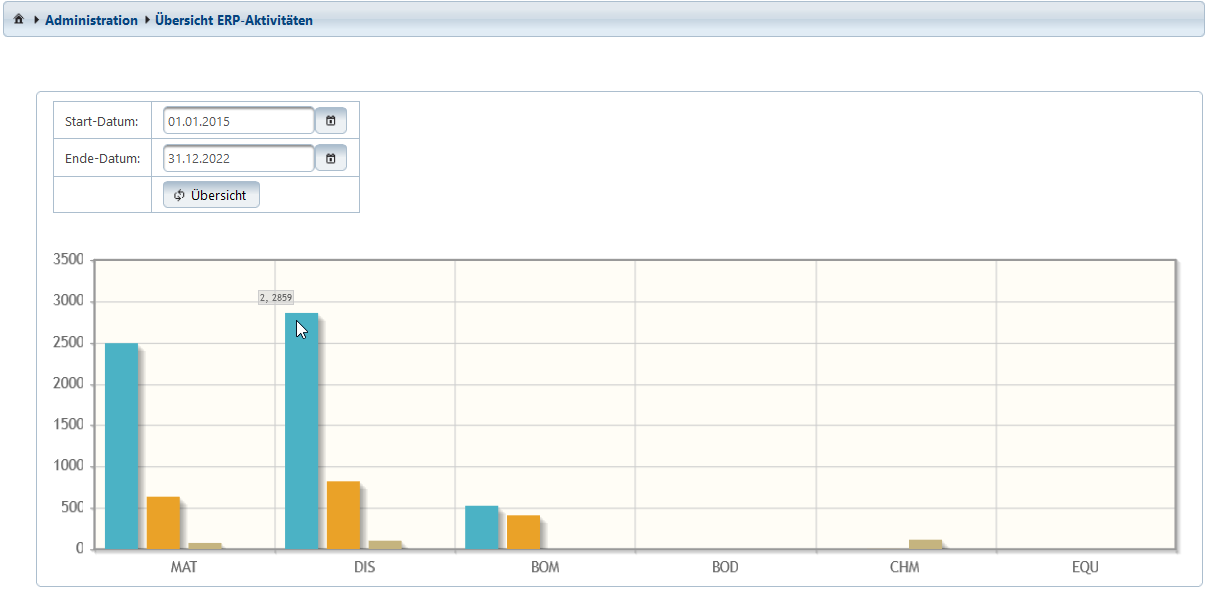
Task: Click the breadcrumb arrow before Übersicht ERP-Aktivitäten
Action: pyautogui.click(x=147, y=20)
